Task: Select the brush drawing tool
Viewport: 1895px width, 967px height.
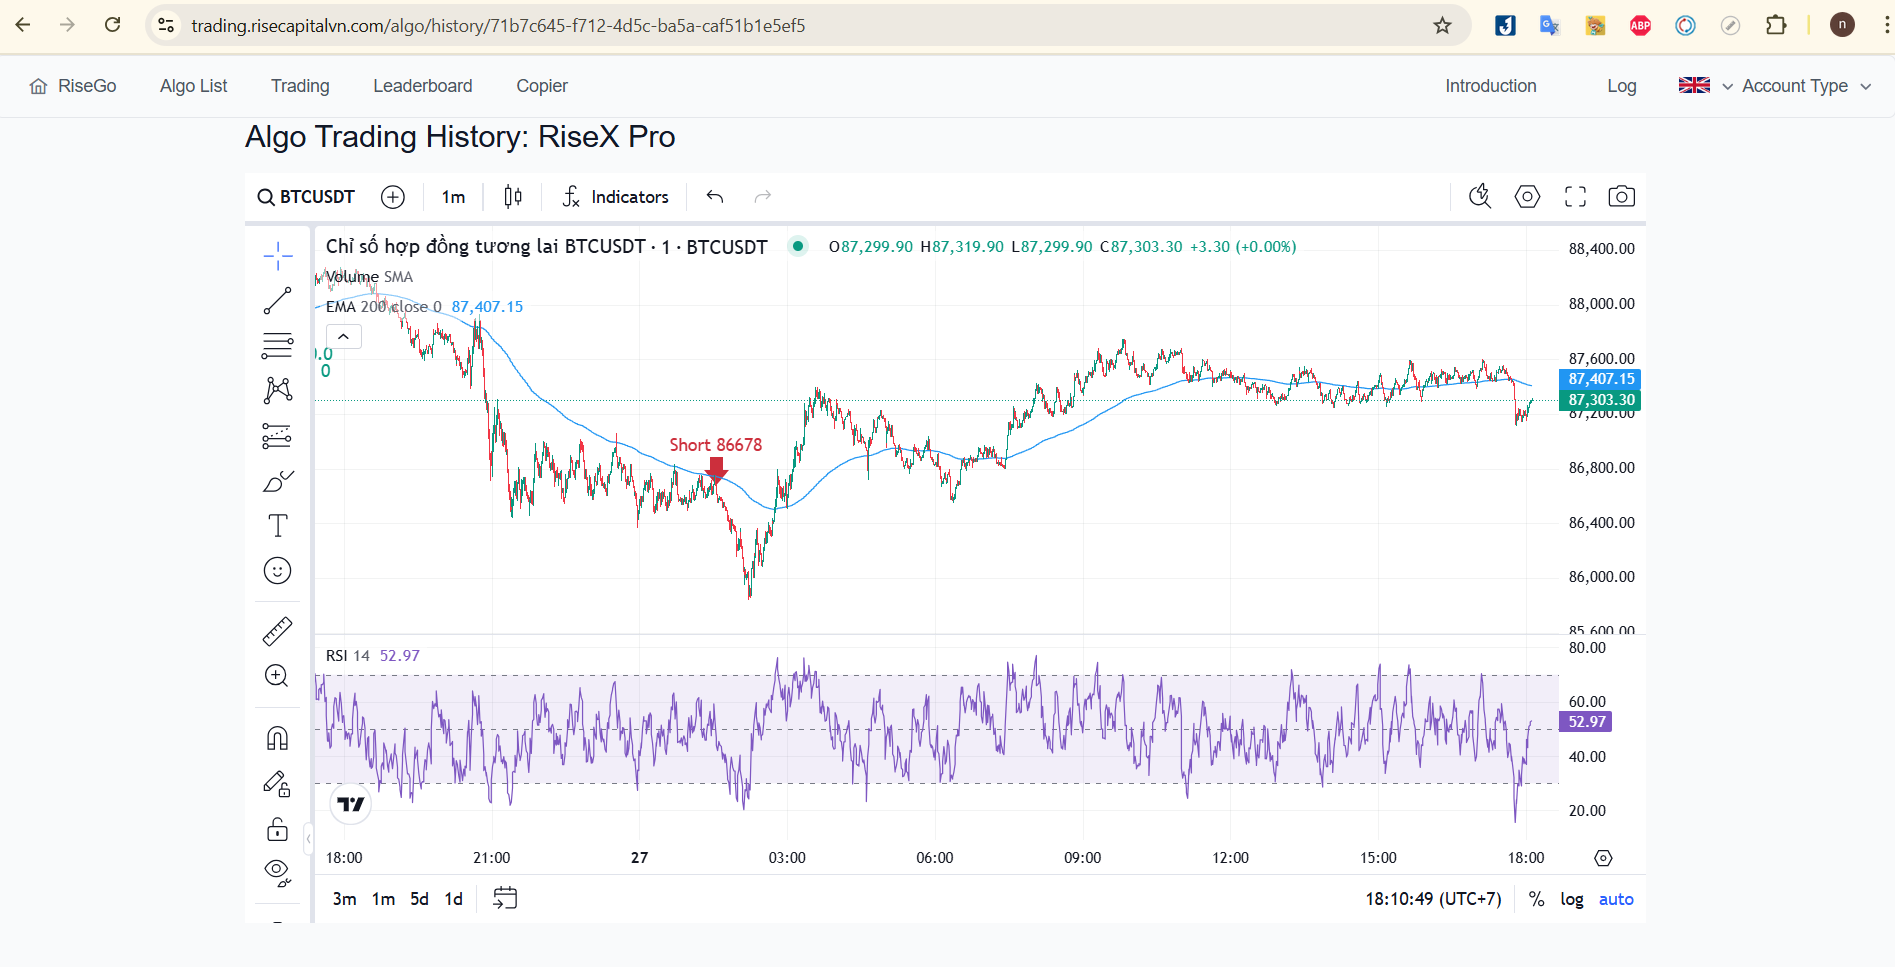Action: point(278,481)
